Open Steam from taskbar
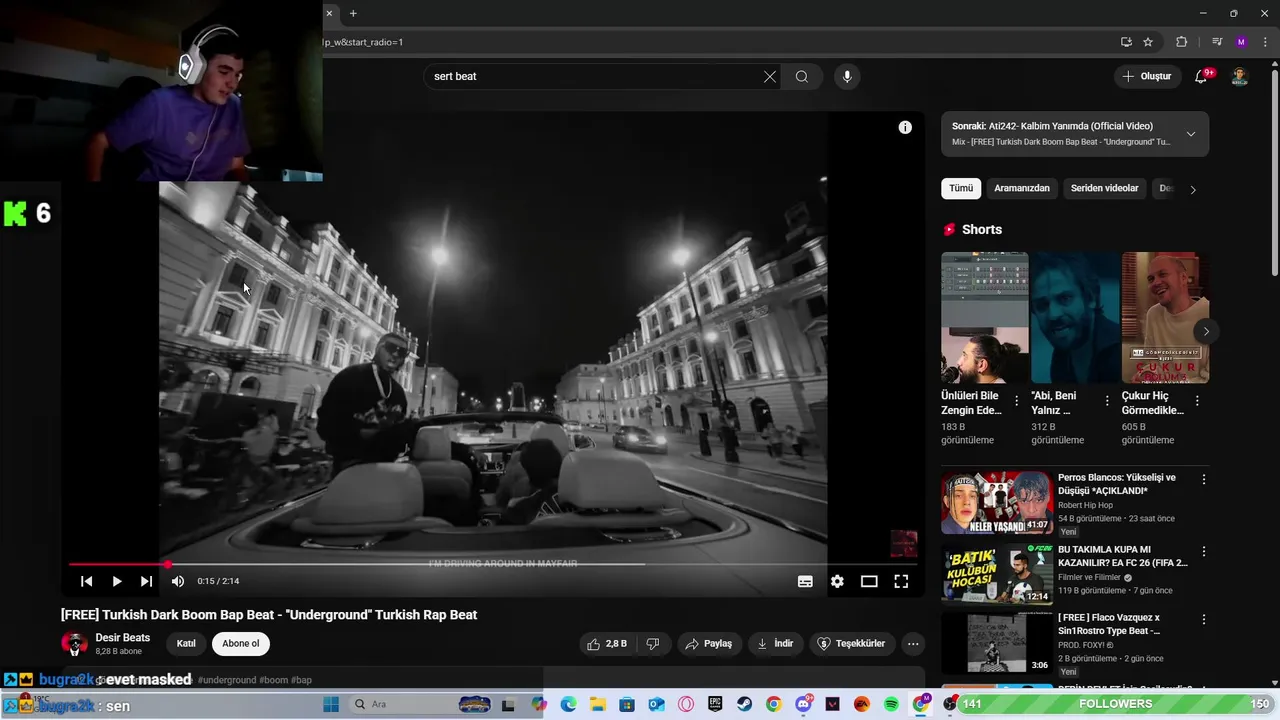1280x720 pixels. pos(744,705)
